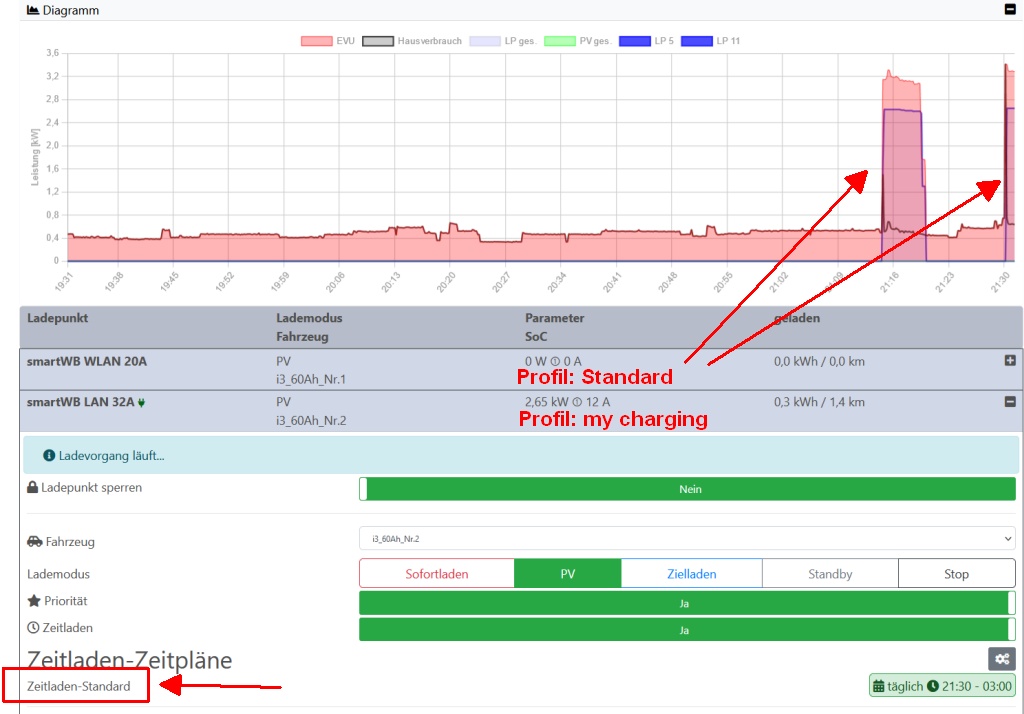The image size is (1024, 714).
Task: Open the Fahrzeug dropdown i3_60Ah_Nr.2
Action: (x=687, y=538)
